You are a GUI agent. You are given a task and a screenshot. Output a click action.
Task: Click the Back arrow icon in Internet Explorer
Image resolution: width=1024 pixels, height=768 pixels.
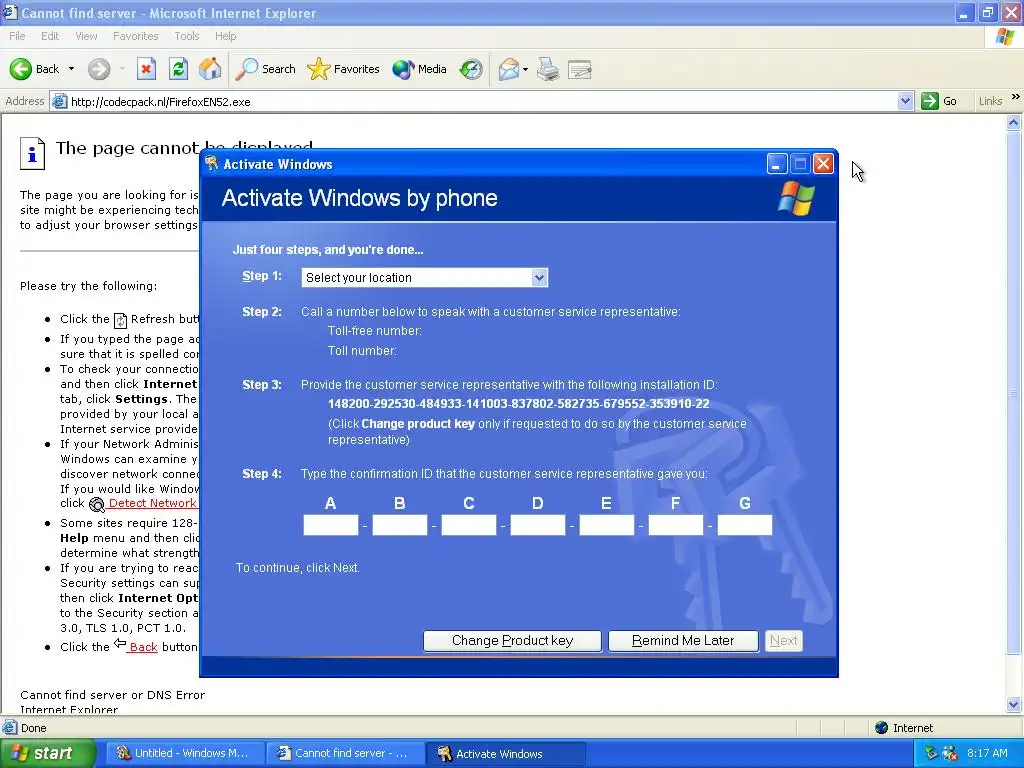(x=21, y=69)
